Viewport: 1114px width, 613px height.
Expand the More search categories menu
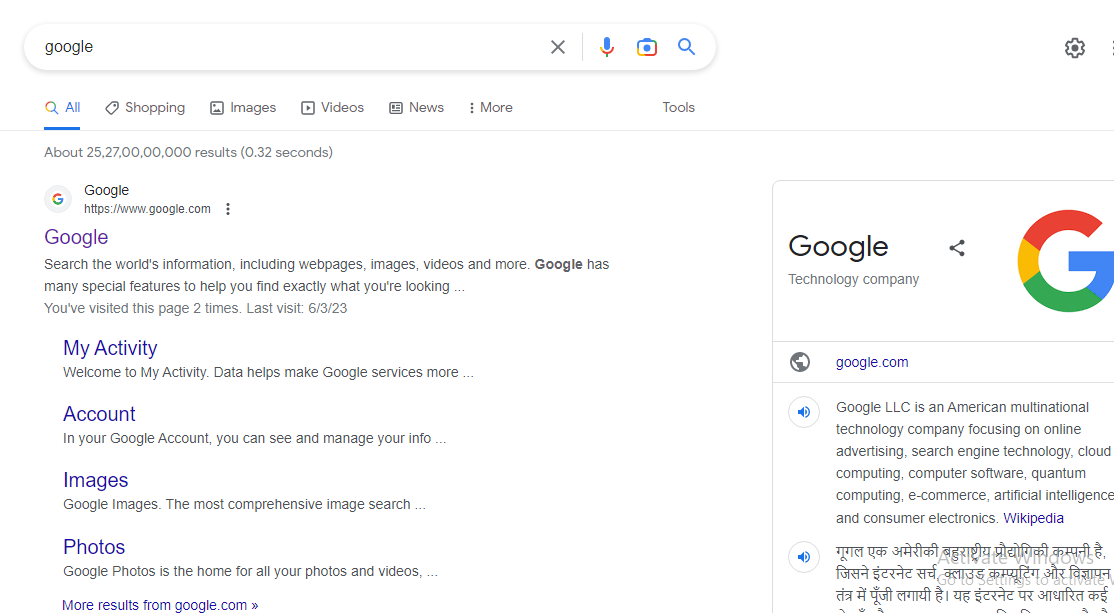pyautogui.click(x=489, y=107)
